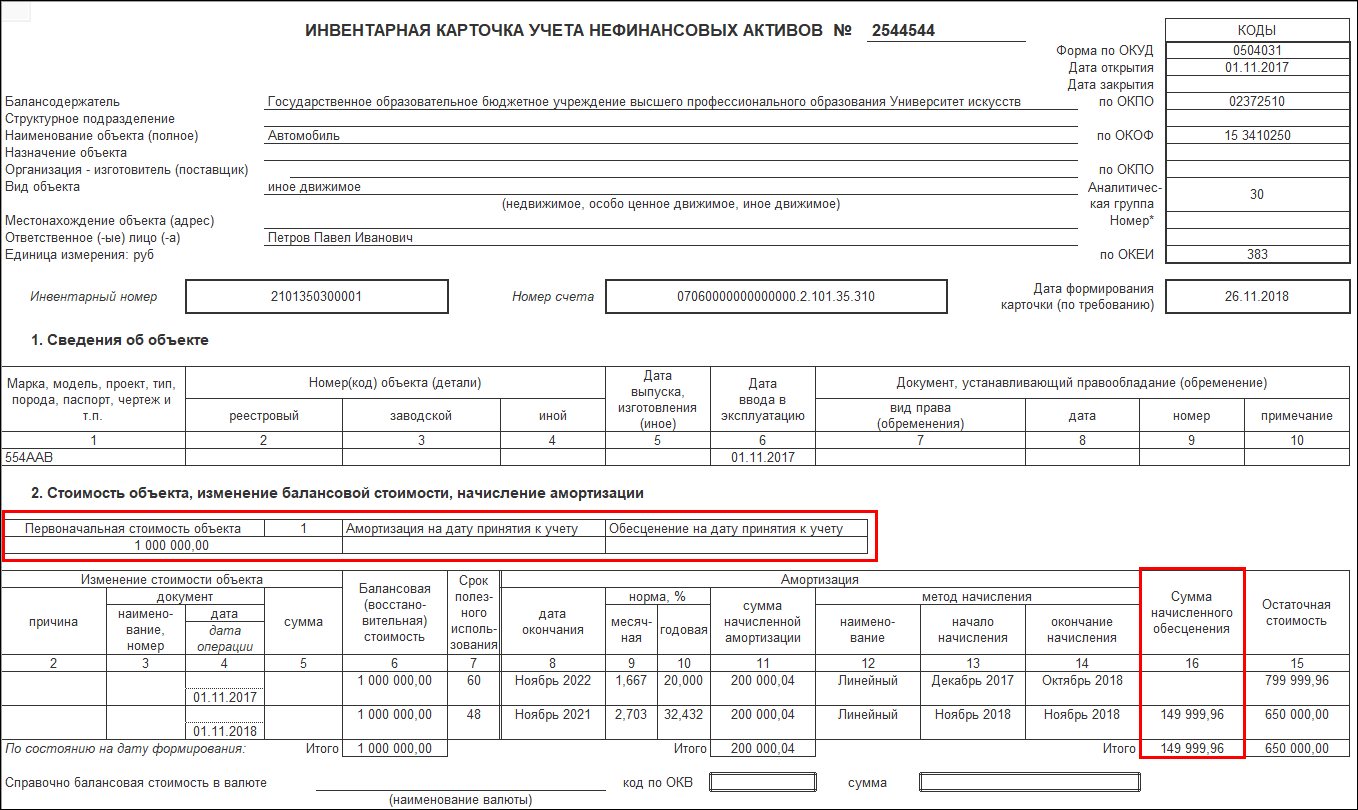Click the balance holder university name

[x=644, y=102]
